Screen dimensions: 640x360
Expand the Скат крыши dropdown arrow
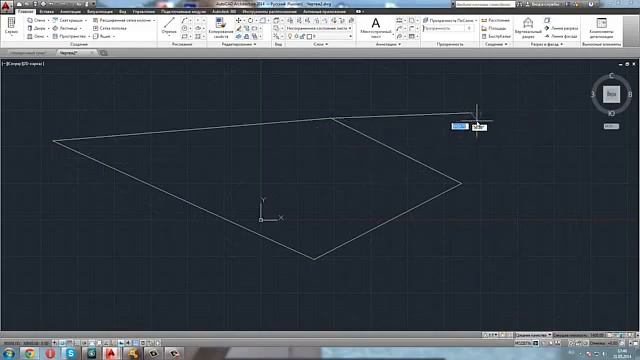point(86,20)
